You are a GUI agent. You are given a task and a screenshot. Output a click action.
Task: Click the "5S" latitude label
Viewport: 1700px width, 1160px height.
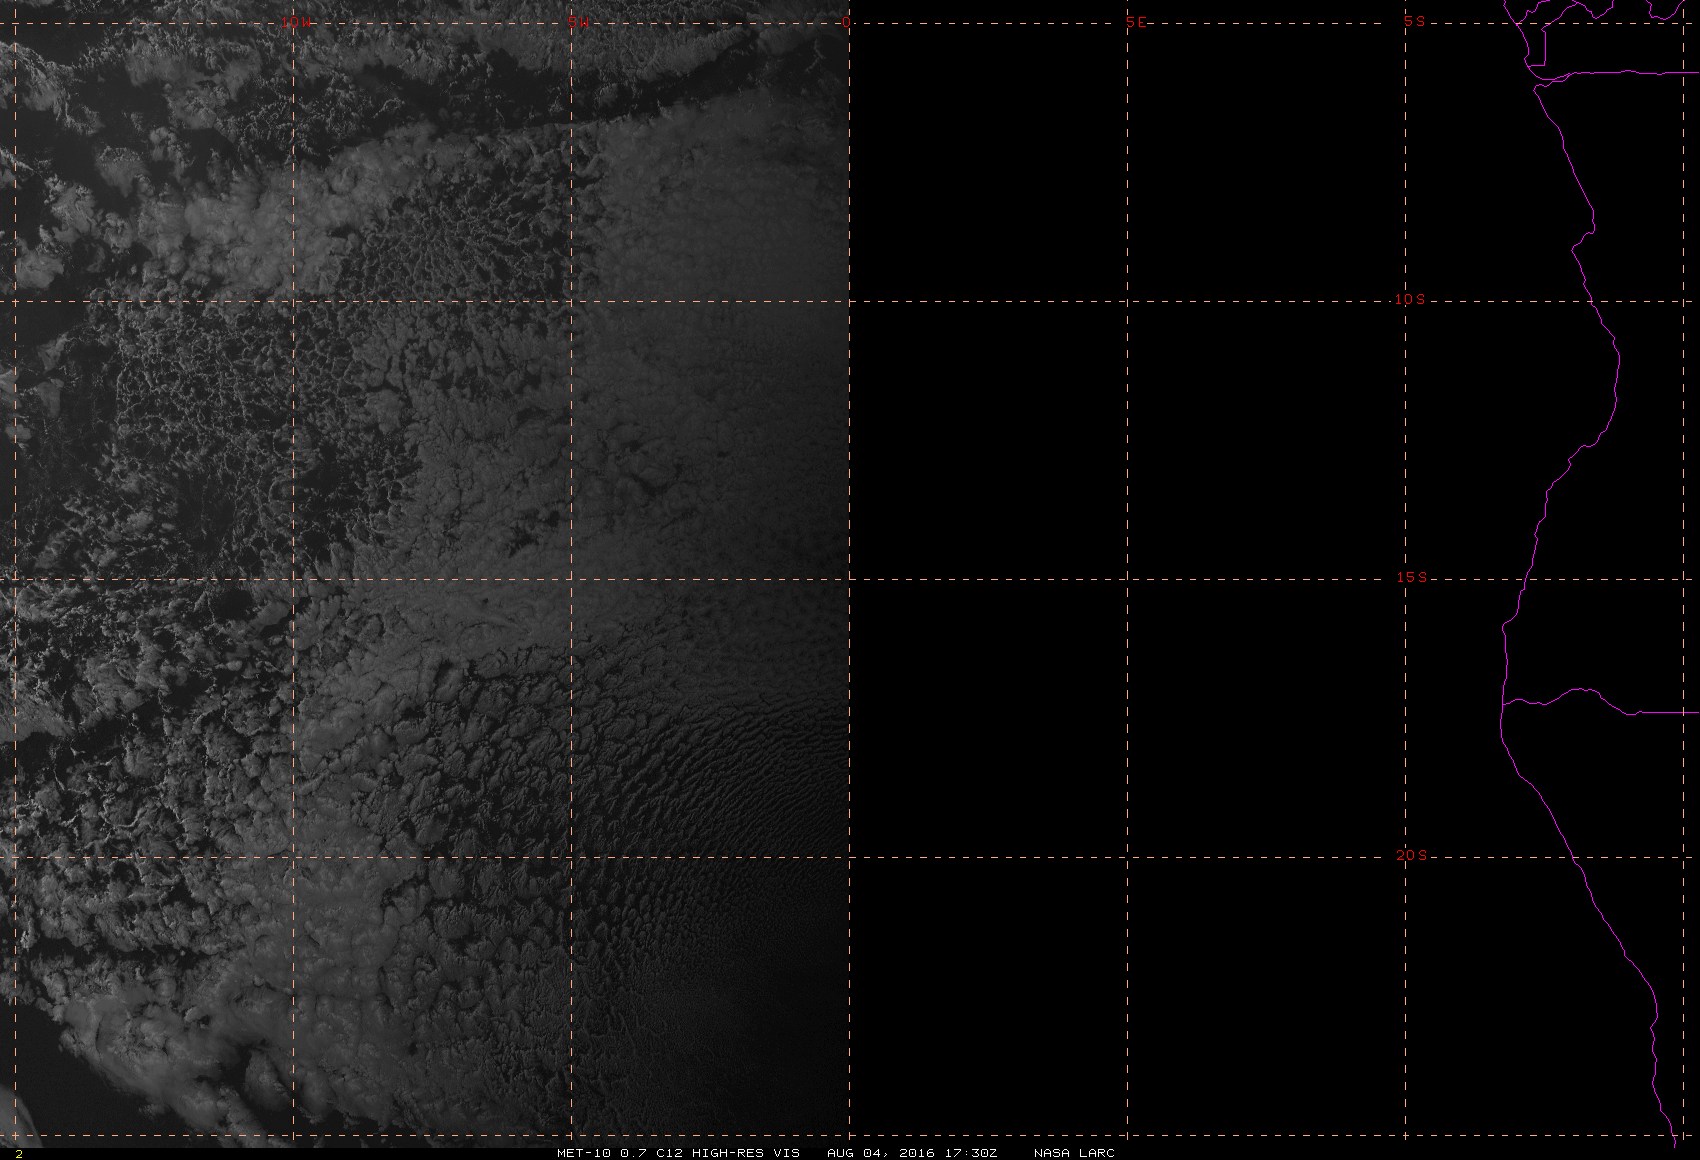pyautogui.click(x=1415, y=21)
